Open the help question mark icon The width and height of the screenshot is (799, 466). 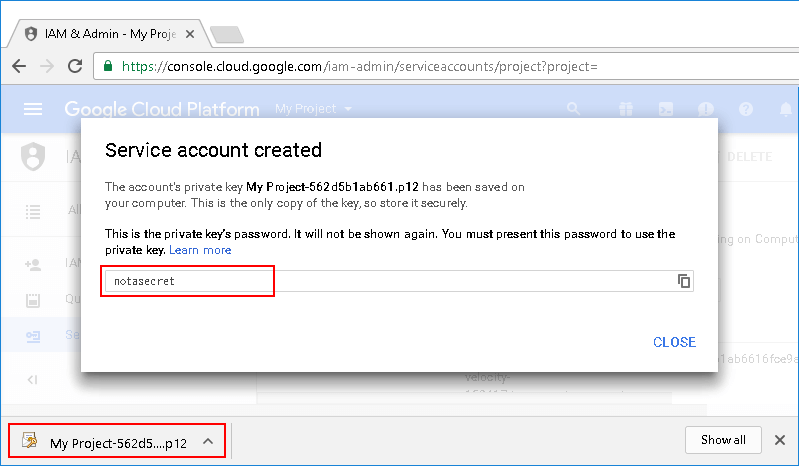pos(745,109)
